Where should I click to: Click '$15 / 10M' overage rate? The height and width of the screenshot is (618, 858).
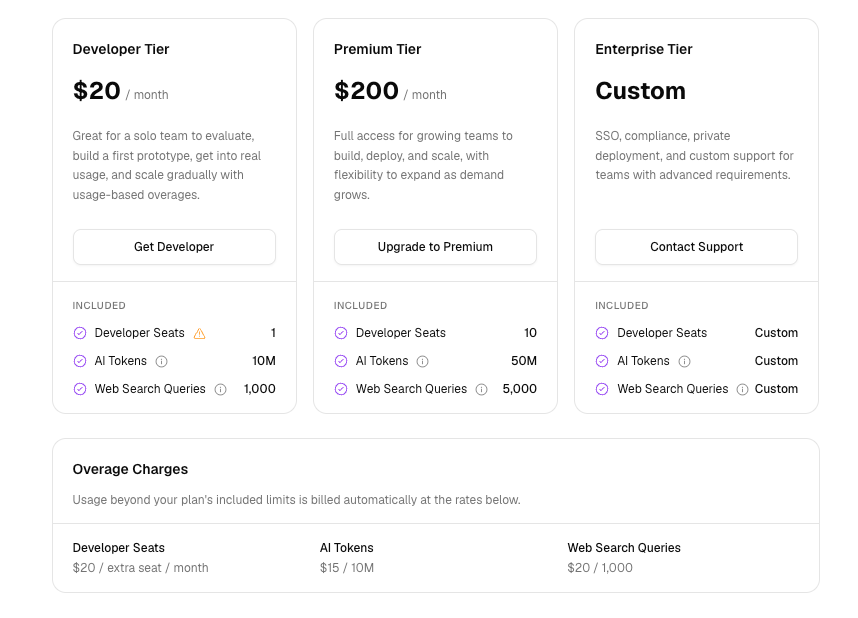coord(347,568)
